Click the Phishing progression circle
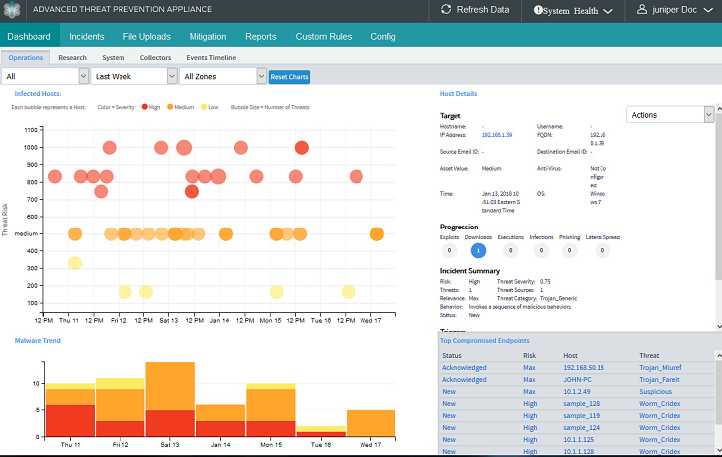The width and height of the screenshot is (722, 457). [x=569, y=250]
